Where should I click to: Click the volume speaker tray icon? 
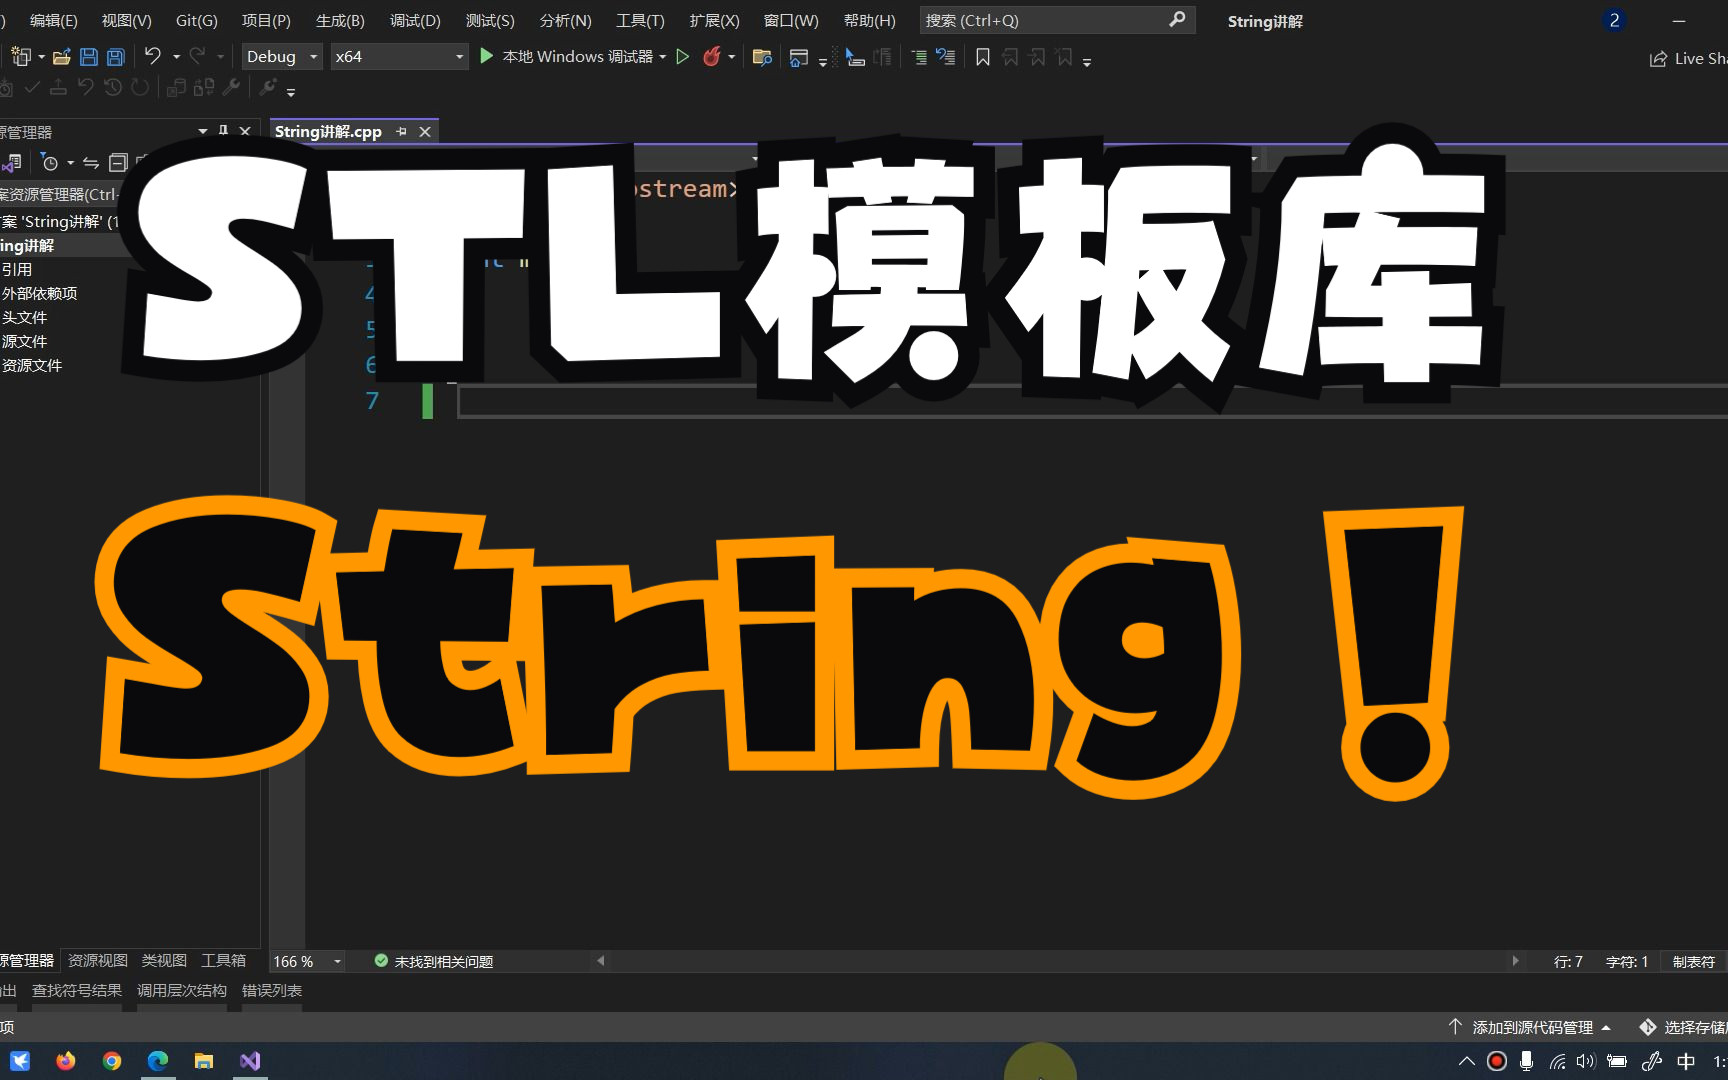tap(1586, 1061)
